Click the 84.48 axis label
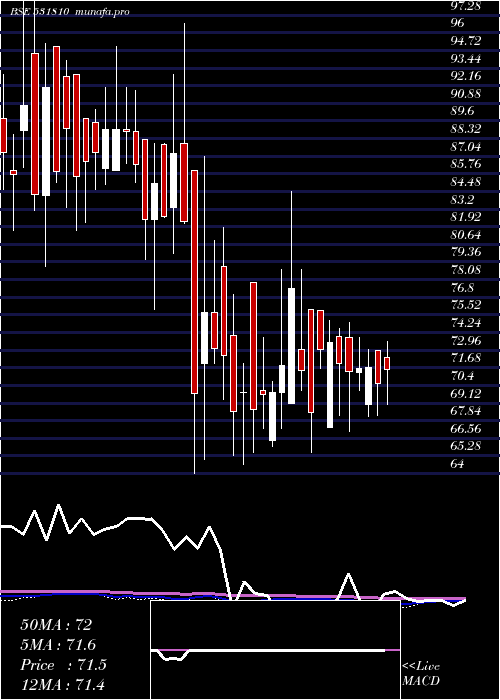 tap(467, 182)
